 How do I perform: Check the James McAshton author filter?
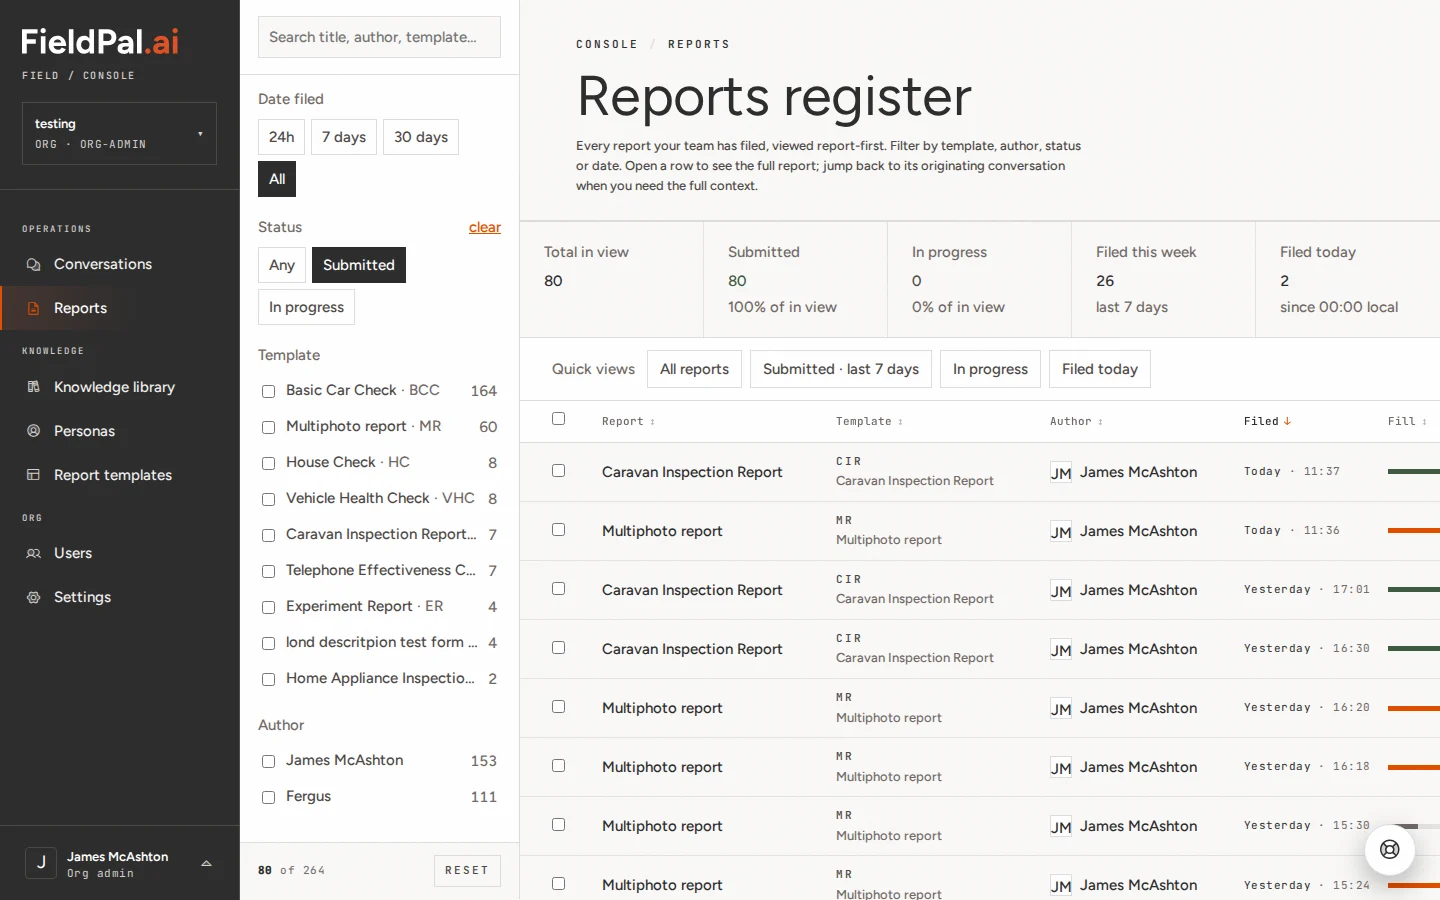click(268, 761)
